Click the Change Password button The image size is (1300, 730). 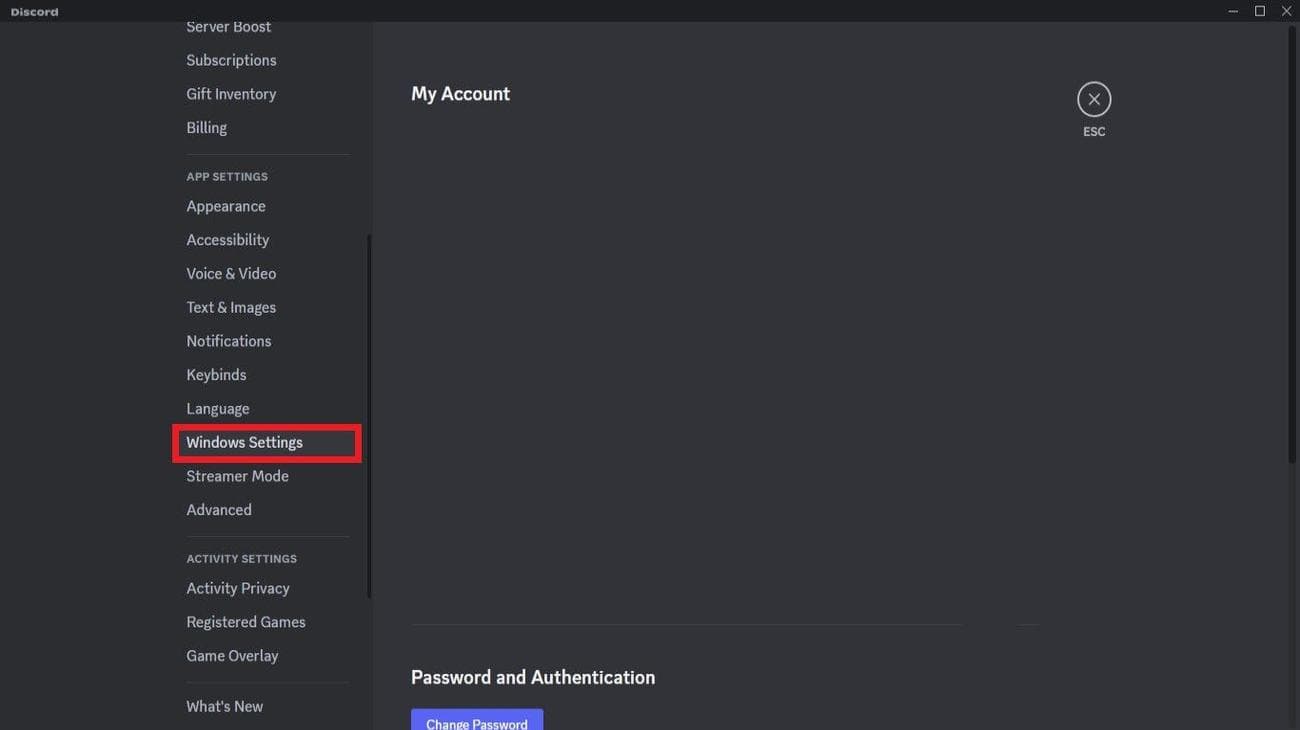click(477, 722)
